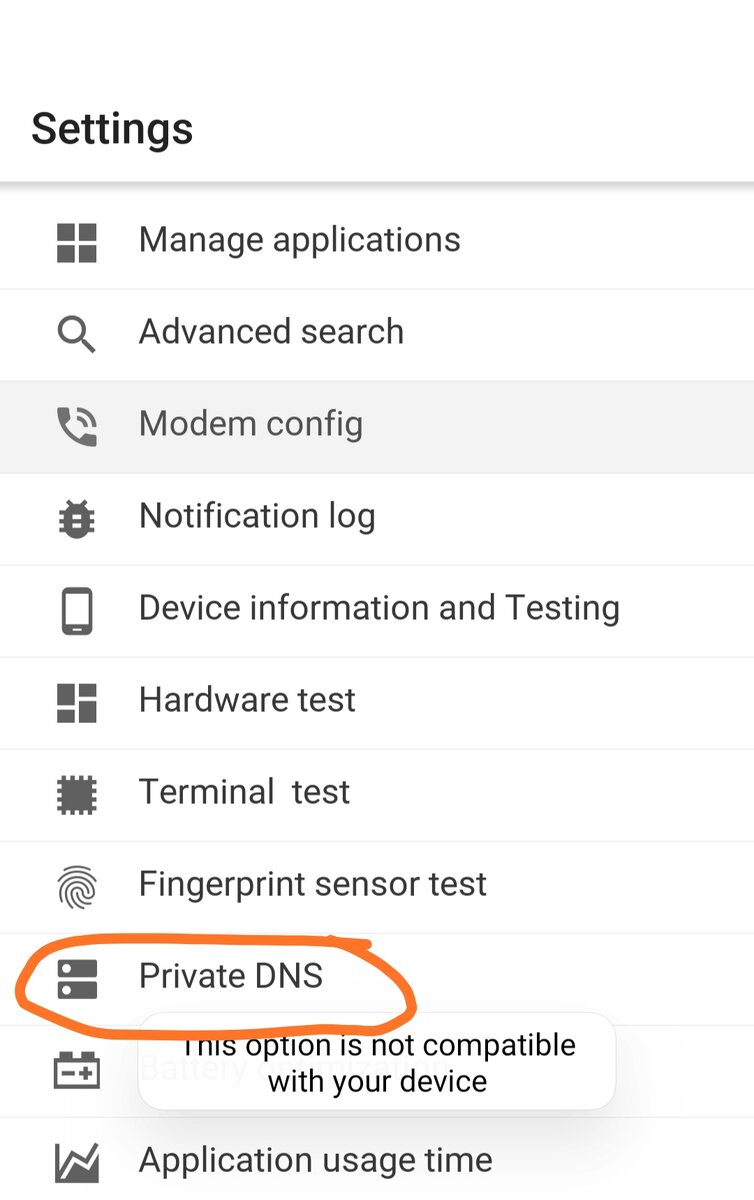
Task: Open the Private DNS label
Action: pyautogui.click(x=231, y=976)
